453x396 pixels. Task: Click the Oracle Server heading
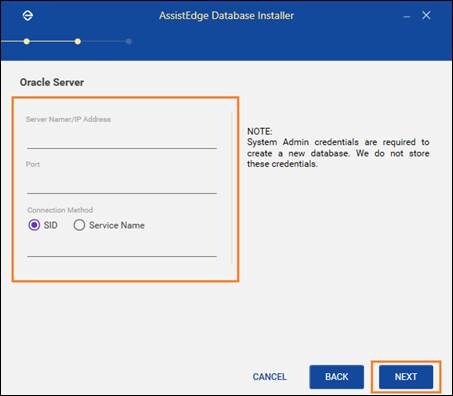coord(52,82)
